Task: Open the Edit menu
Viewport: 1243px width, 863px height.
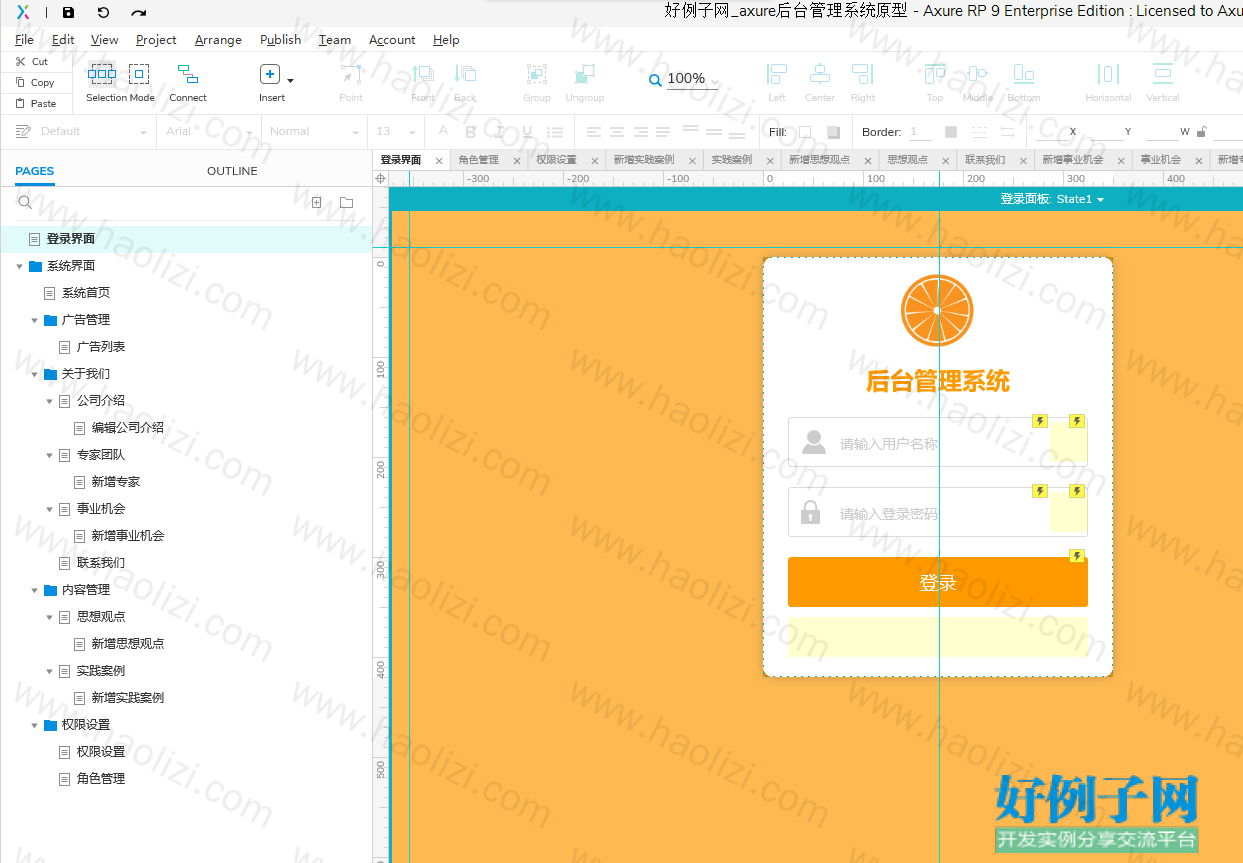Action: coord(63,40)
